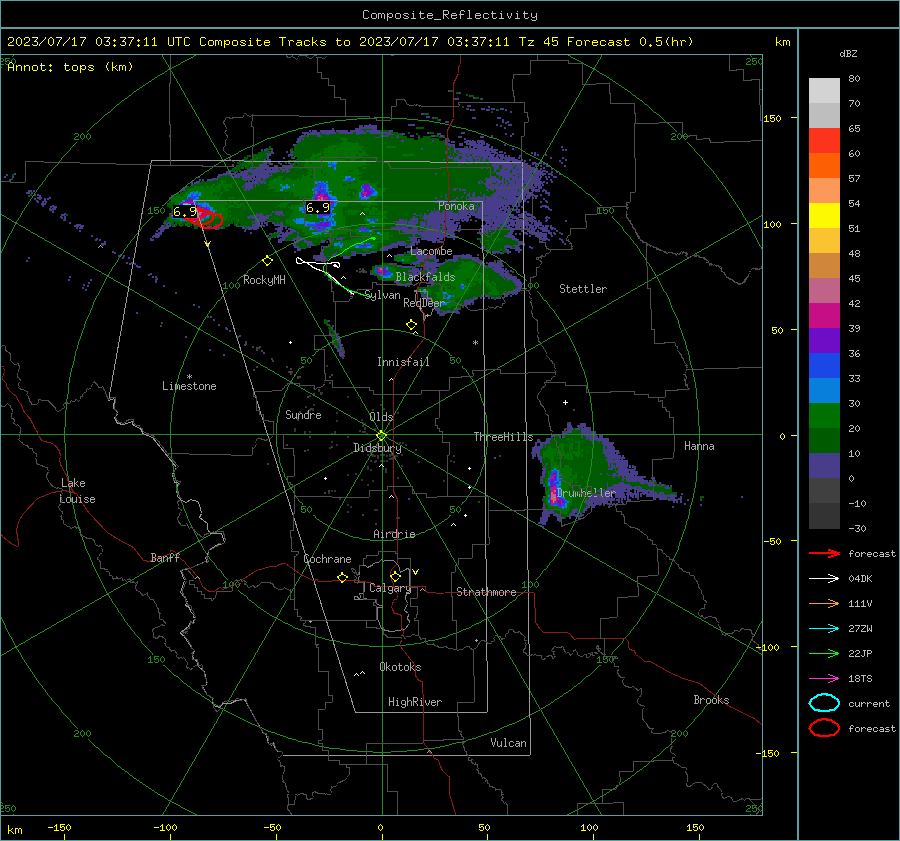Click the Drumheller city label
The height and width of the screenshot is (841, 900).
click(585, 493)
